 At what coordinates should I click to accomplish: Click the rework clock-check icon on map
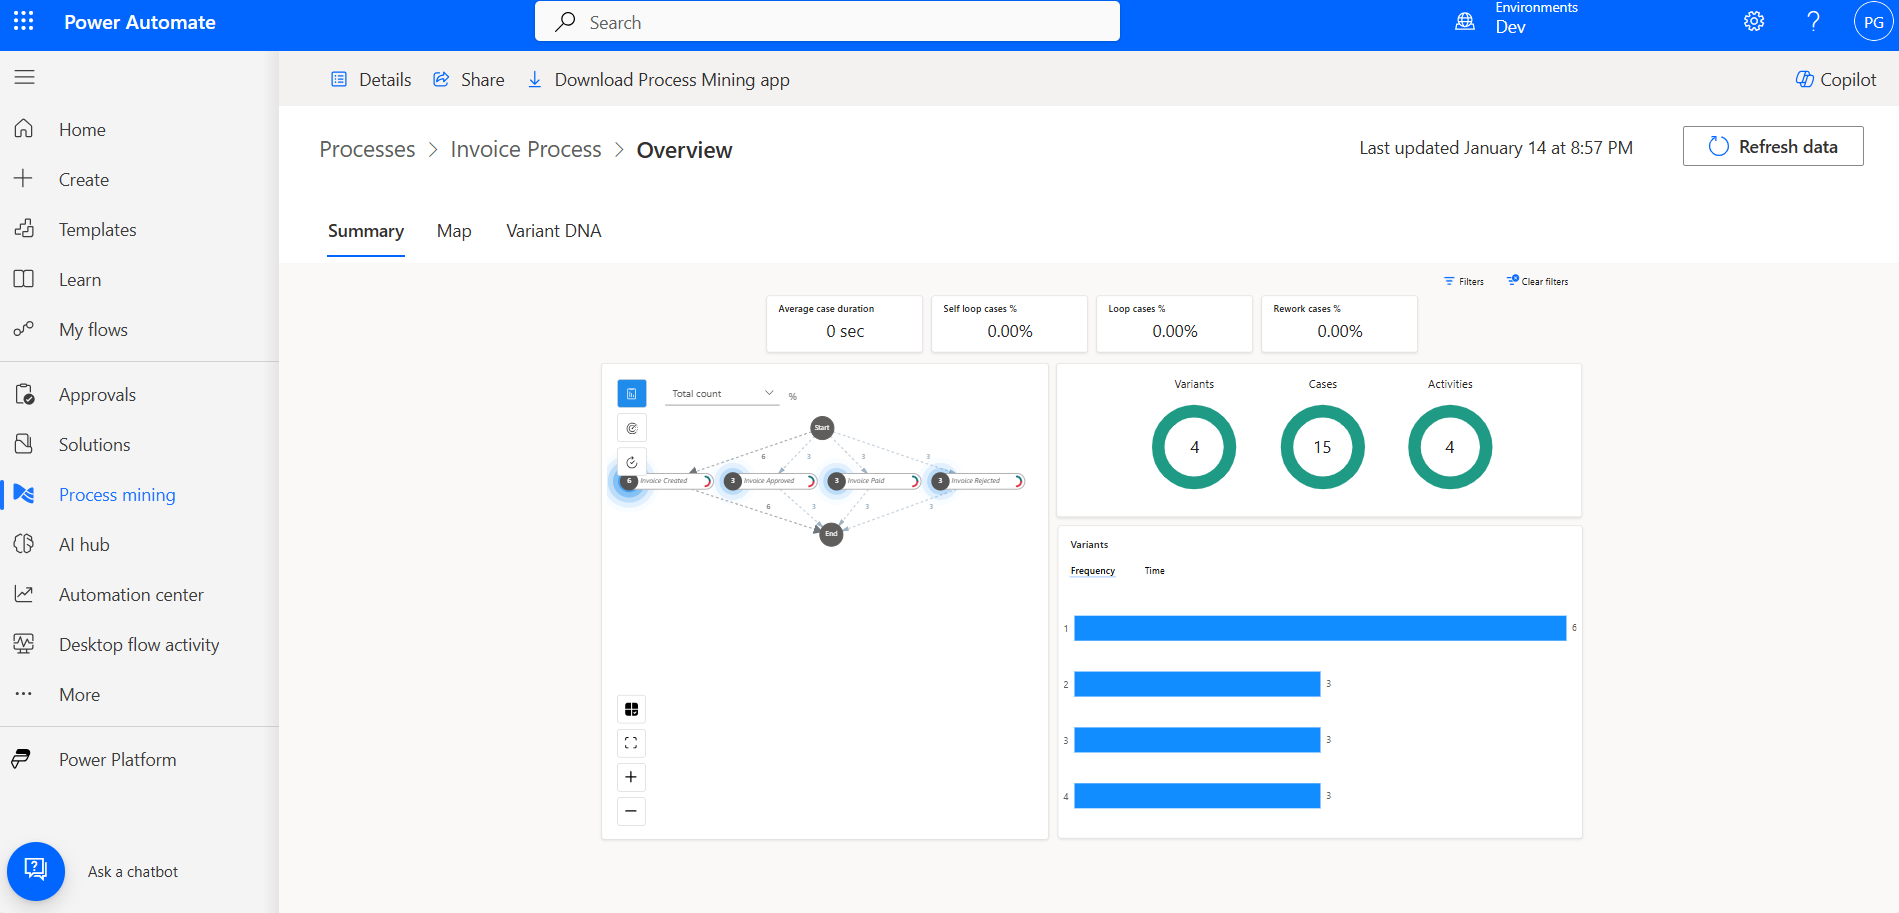[631, 462]
